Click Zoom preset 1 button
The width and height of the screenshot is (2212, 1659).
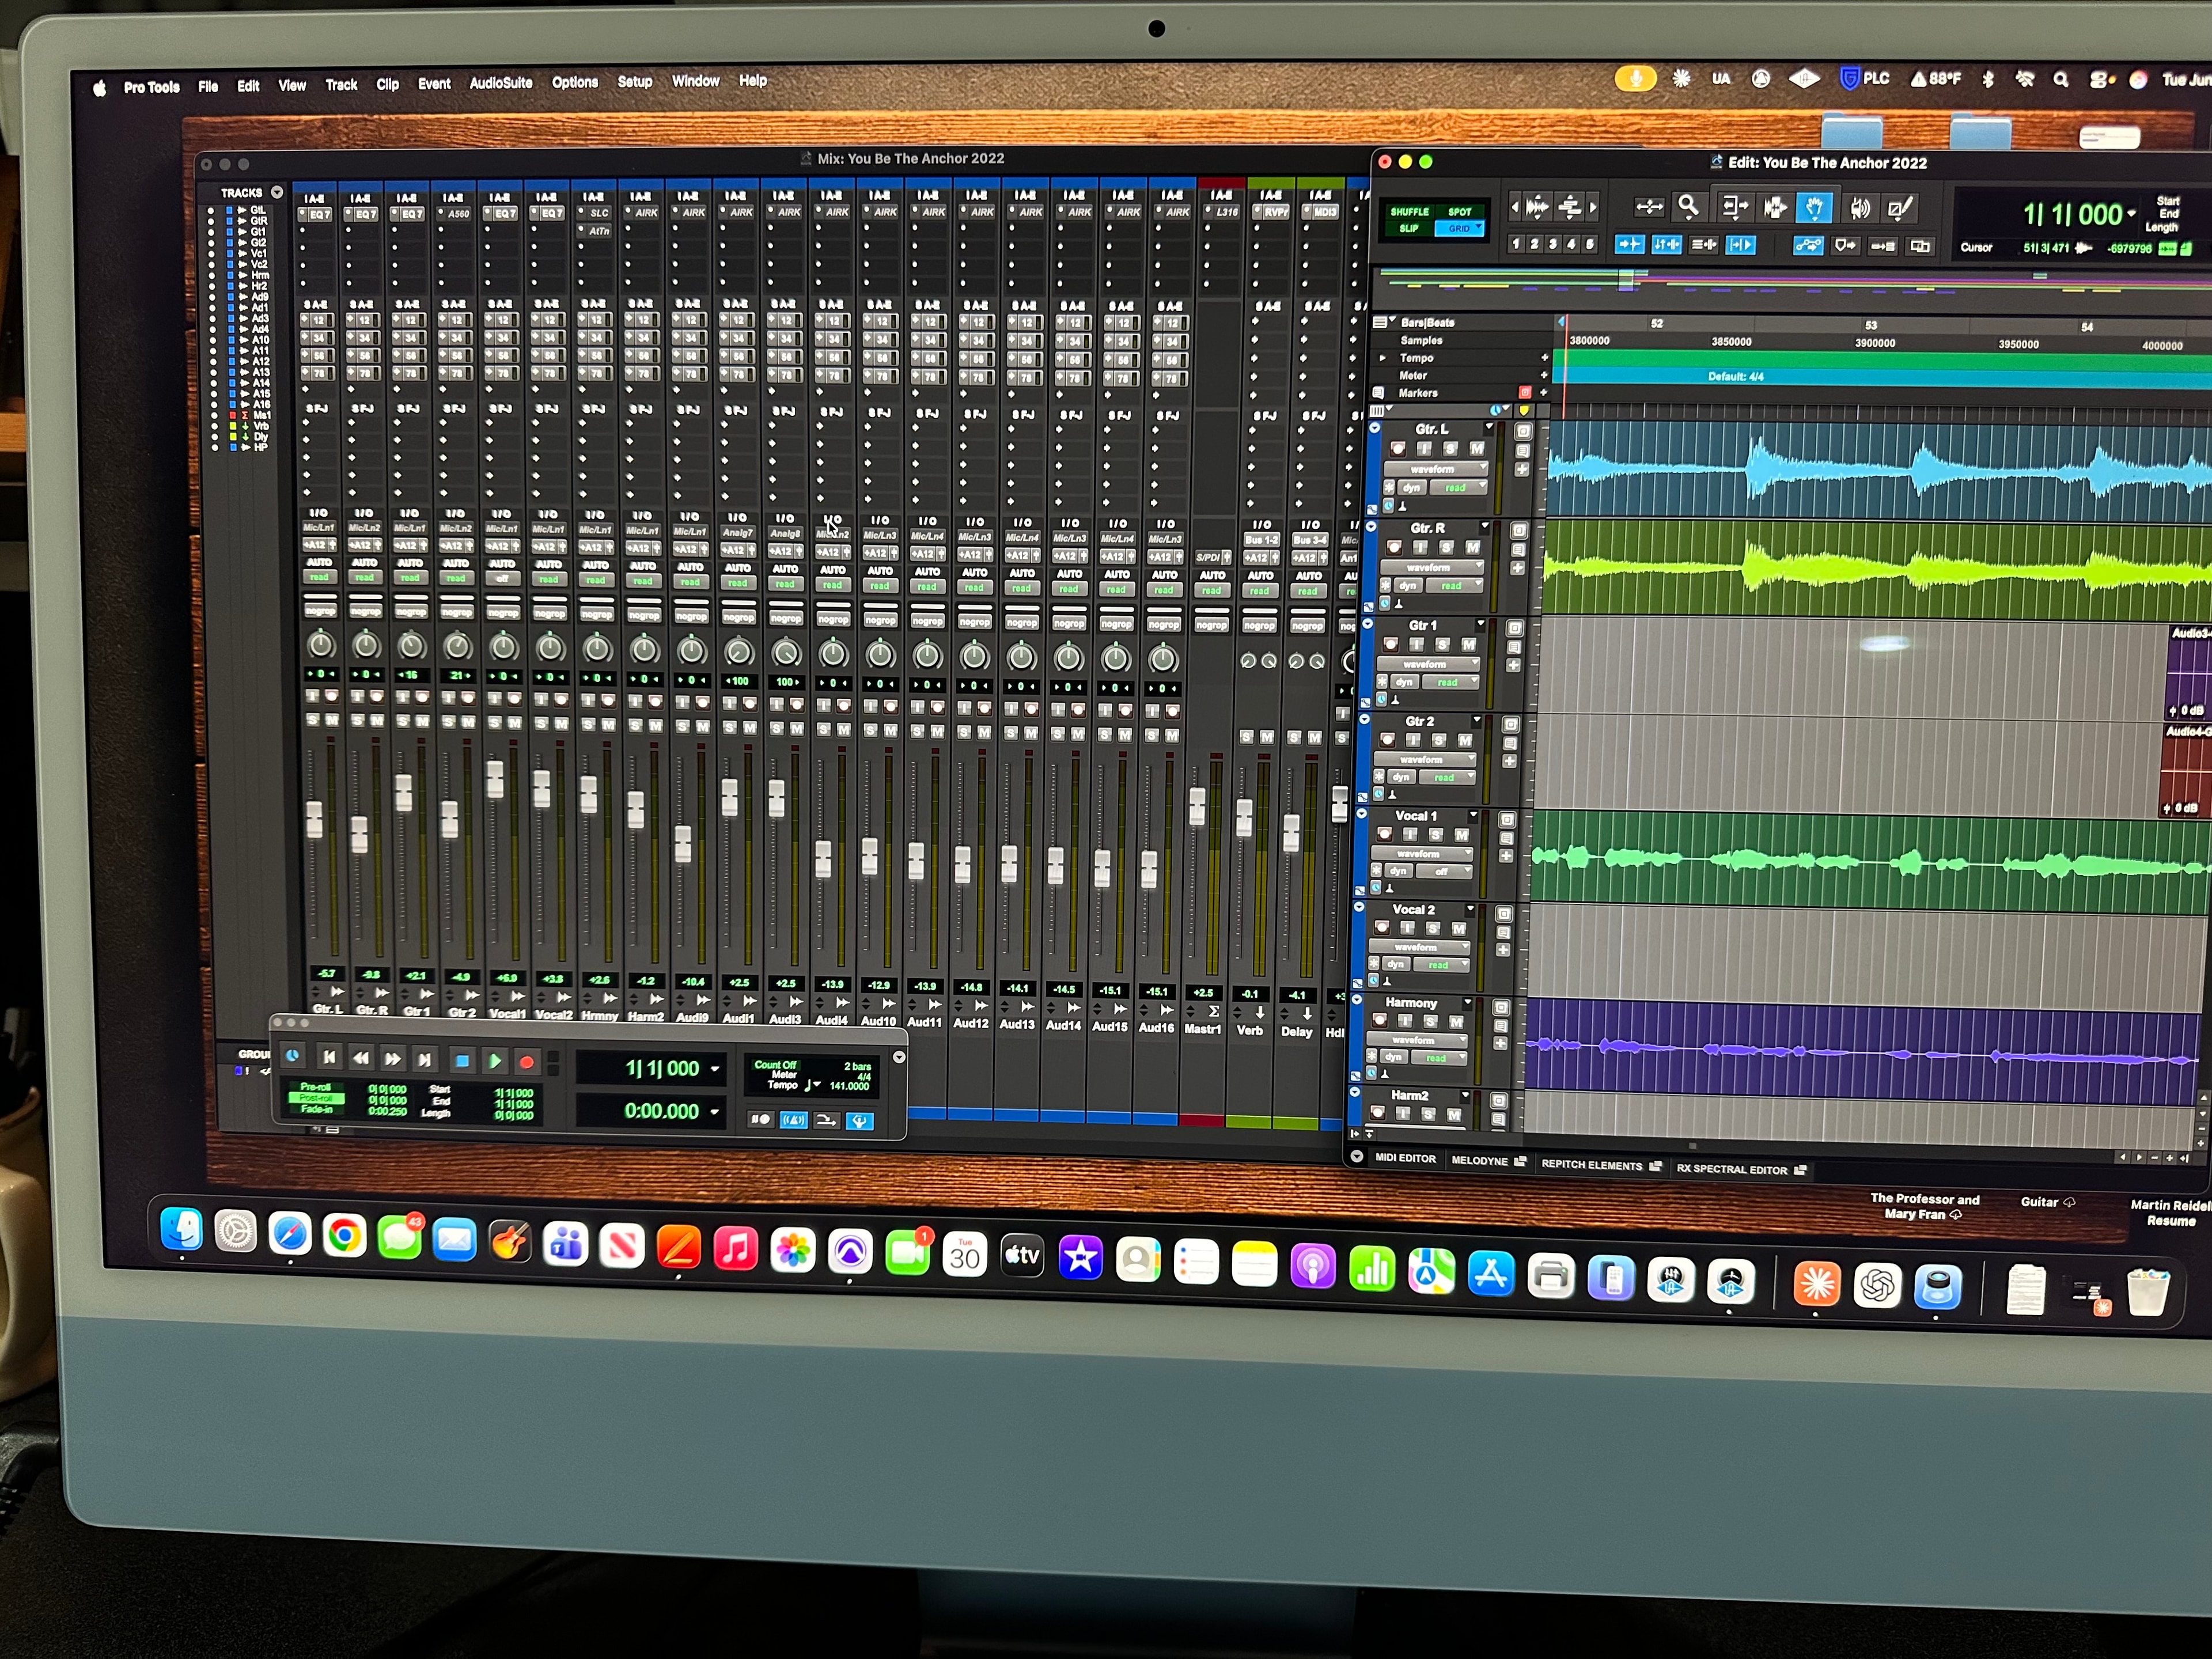1516,244
